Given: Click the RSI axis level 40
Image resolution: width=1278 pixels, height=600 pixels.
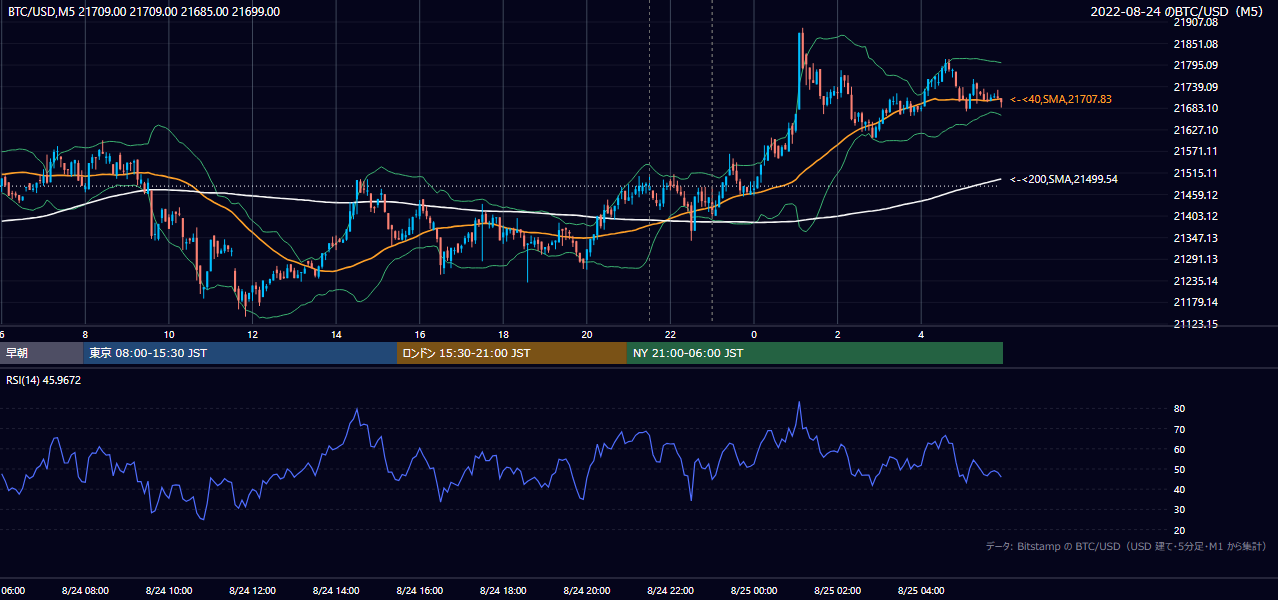Looking at the screenshot, I should 1179,489.
